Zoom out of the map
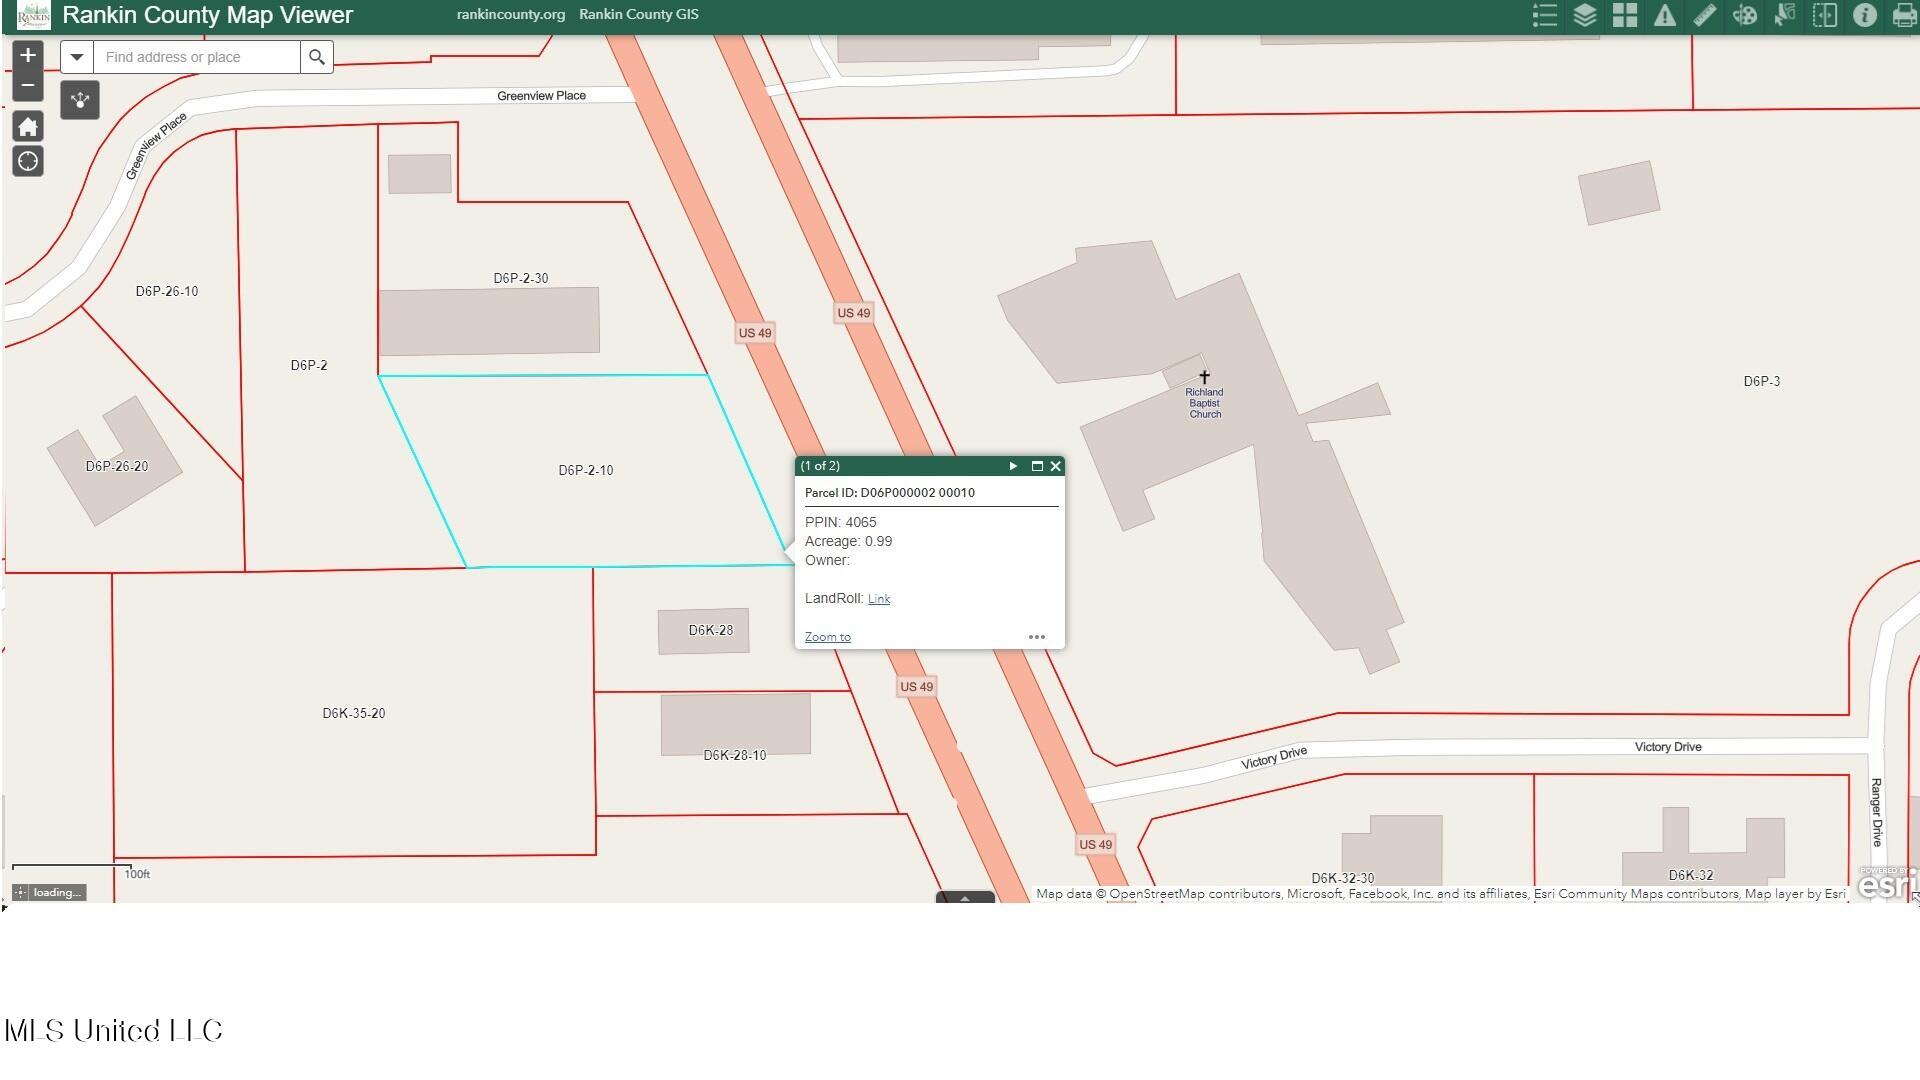Image resolution: width=1920 pixels, height=1080 pixels. tap(28, 85)
